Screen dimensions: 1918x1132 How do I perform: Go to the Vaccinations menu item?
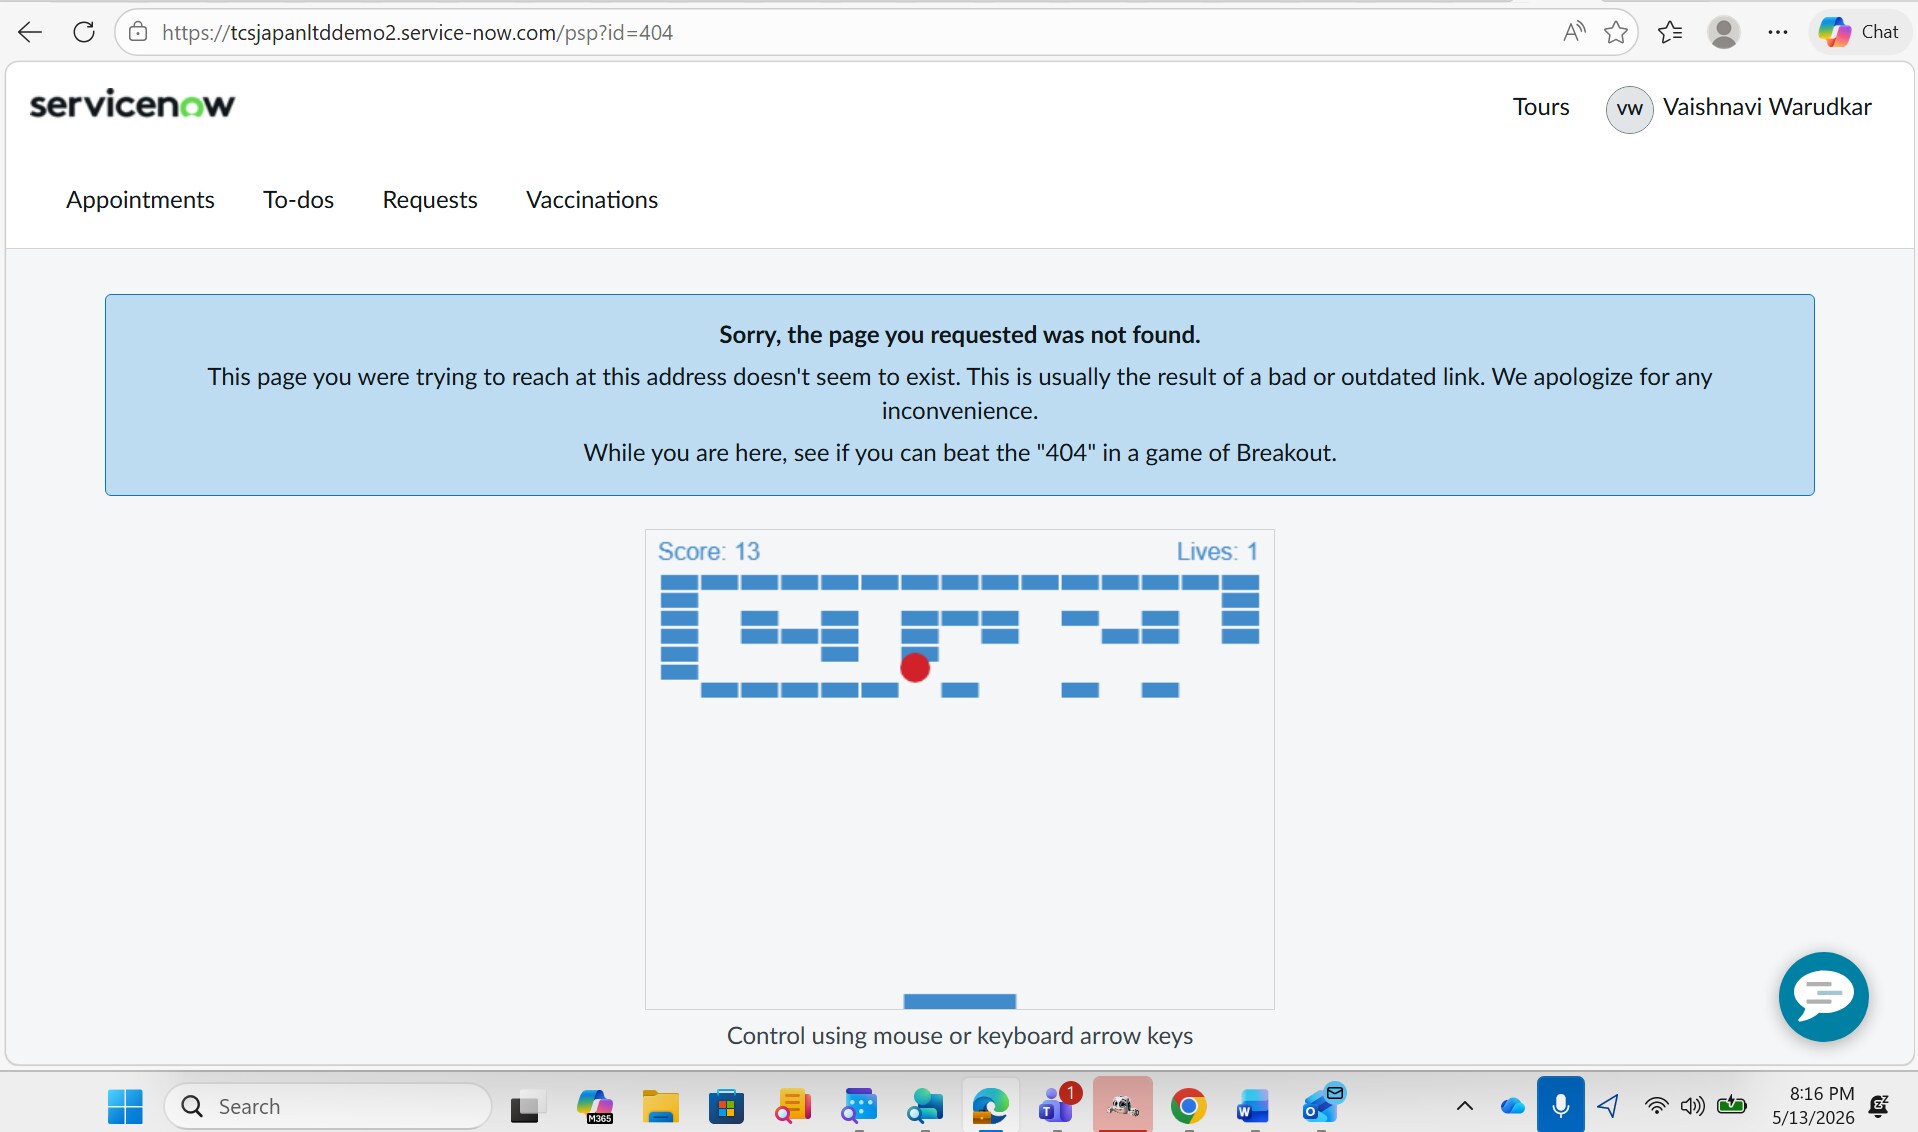coord(592,200)
